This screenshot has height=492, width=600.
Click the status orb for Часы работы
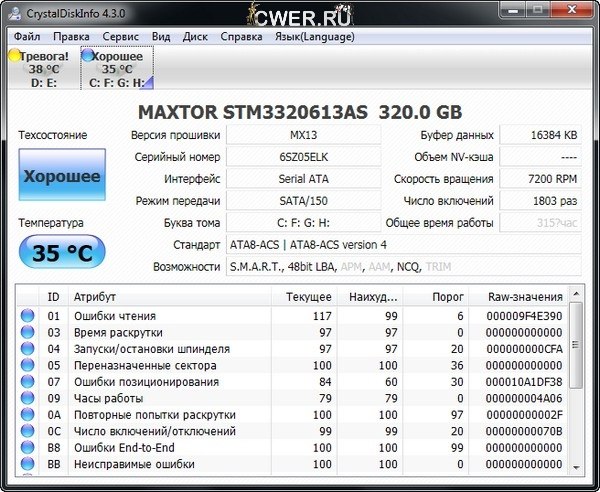[x=28, y=398]
